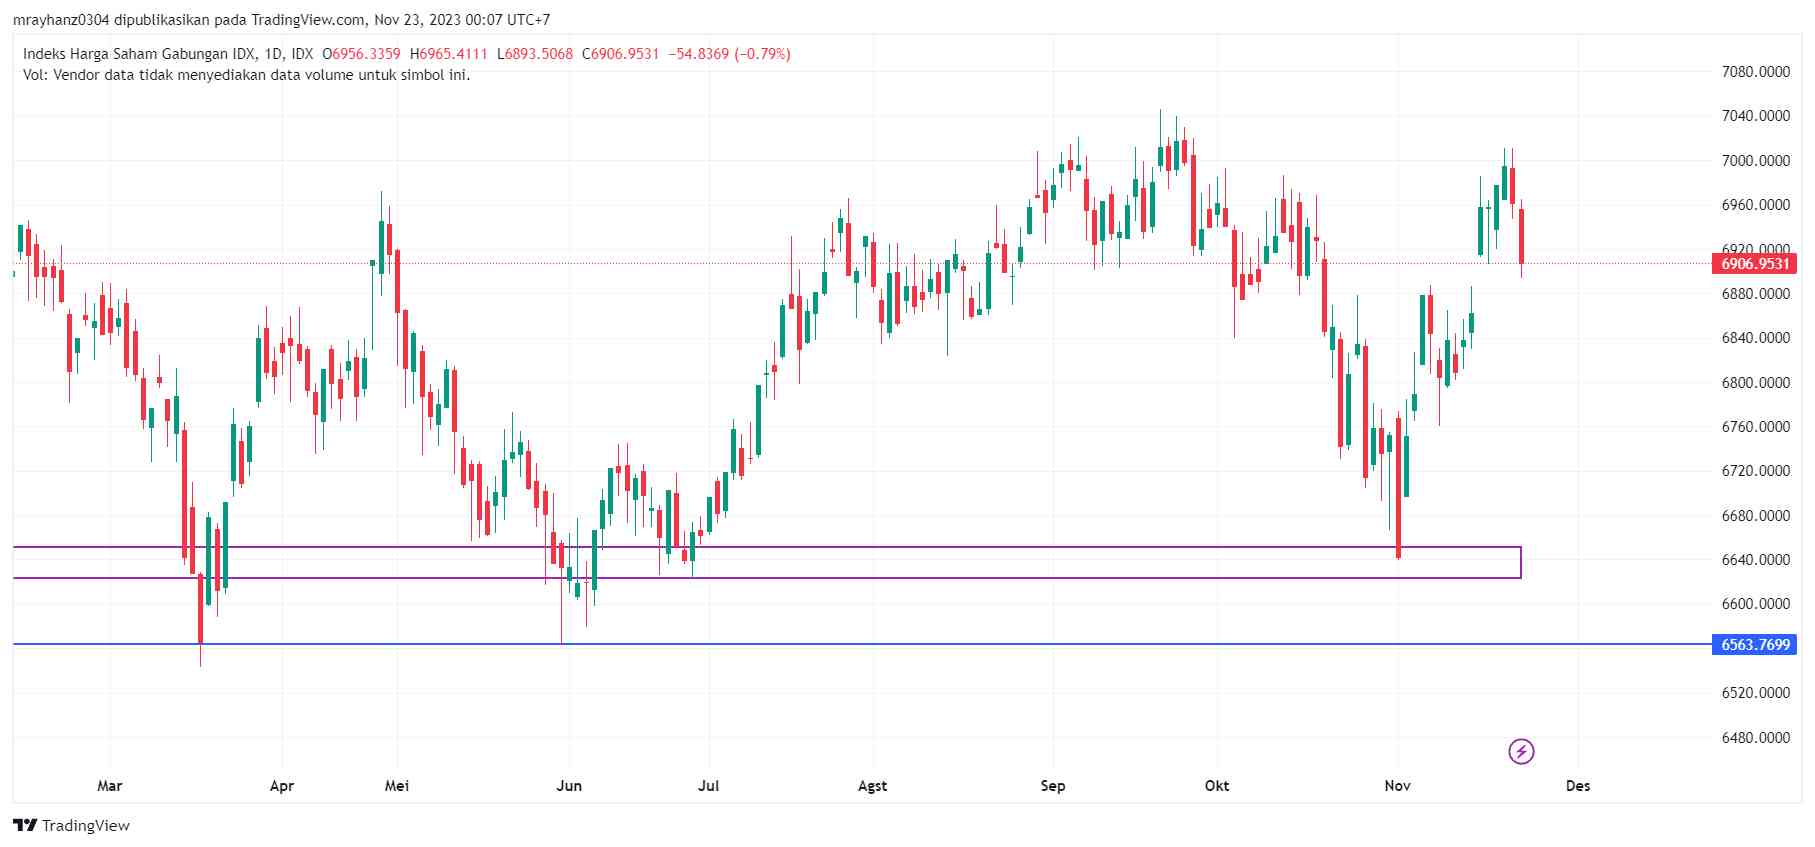Screen dimensions: 1815x847
Task: Click the purple lightning bolt icon
Action: tap(1521, 751)
